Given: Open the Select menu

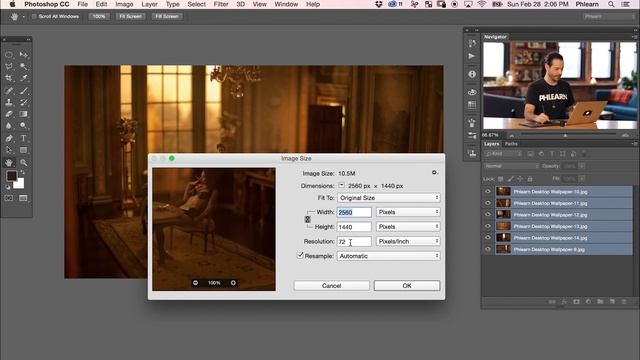Looking at the screenshot, I should [x=196, y=4].
